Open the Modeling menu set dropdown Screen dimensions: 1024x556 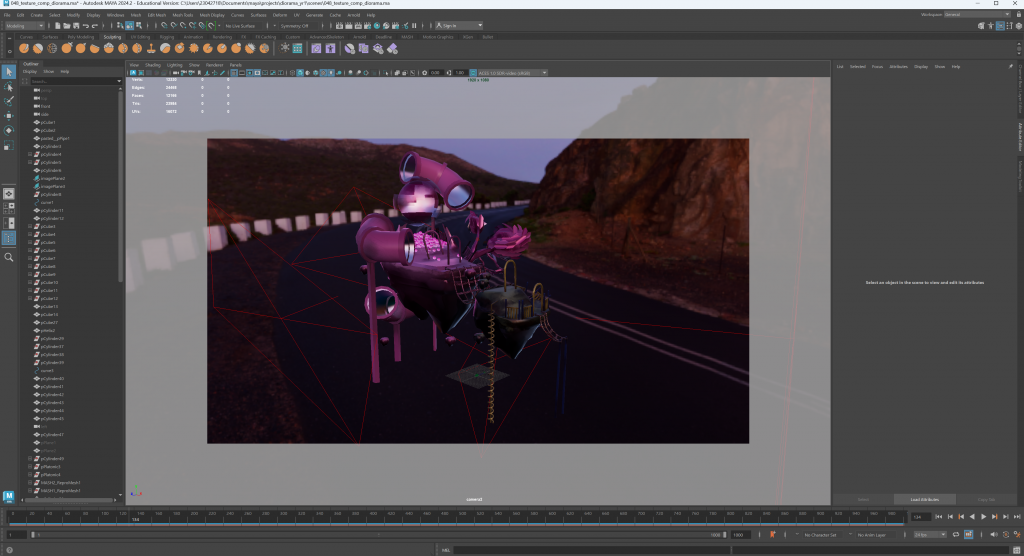pos(24,25)
